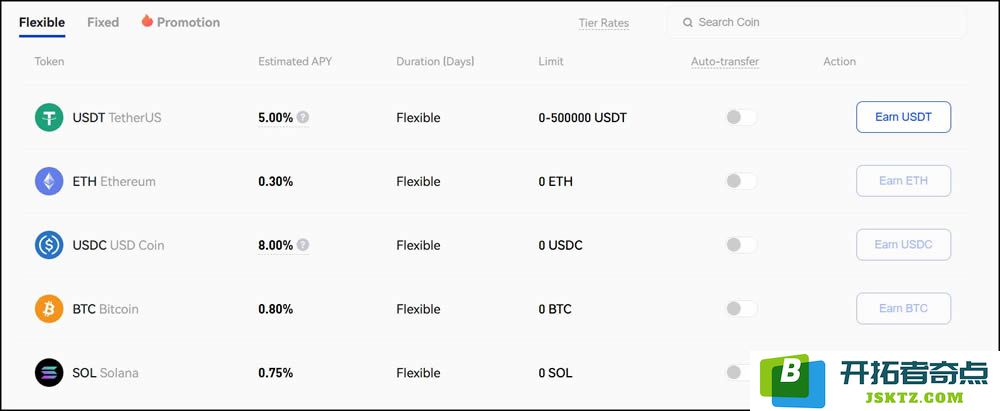Viewport: 1000px width, 411px height.
Task: Switch to the Fixed tab
Action: [x=103, y=22]
